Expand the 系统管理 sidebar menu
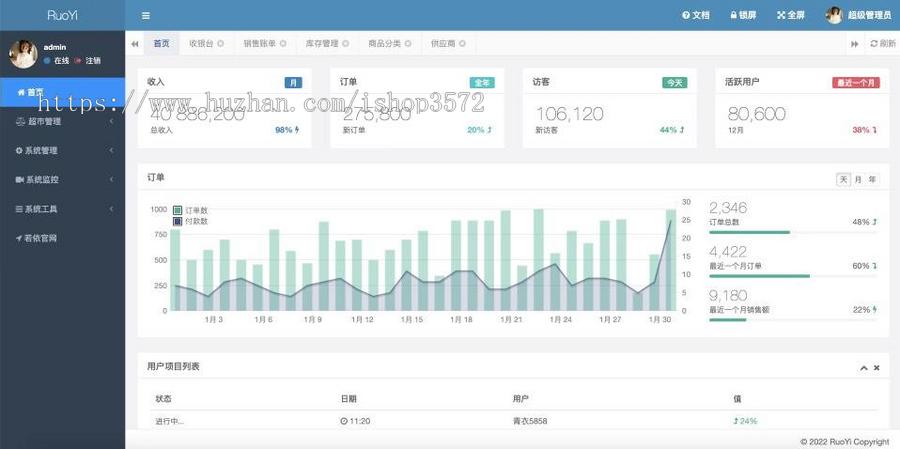The image size is (900, 449). pyautogui.click(x=63, y=150)
